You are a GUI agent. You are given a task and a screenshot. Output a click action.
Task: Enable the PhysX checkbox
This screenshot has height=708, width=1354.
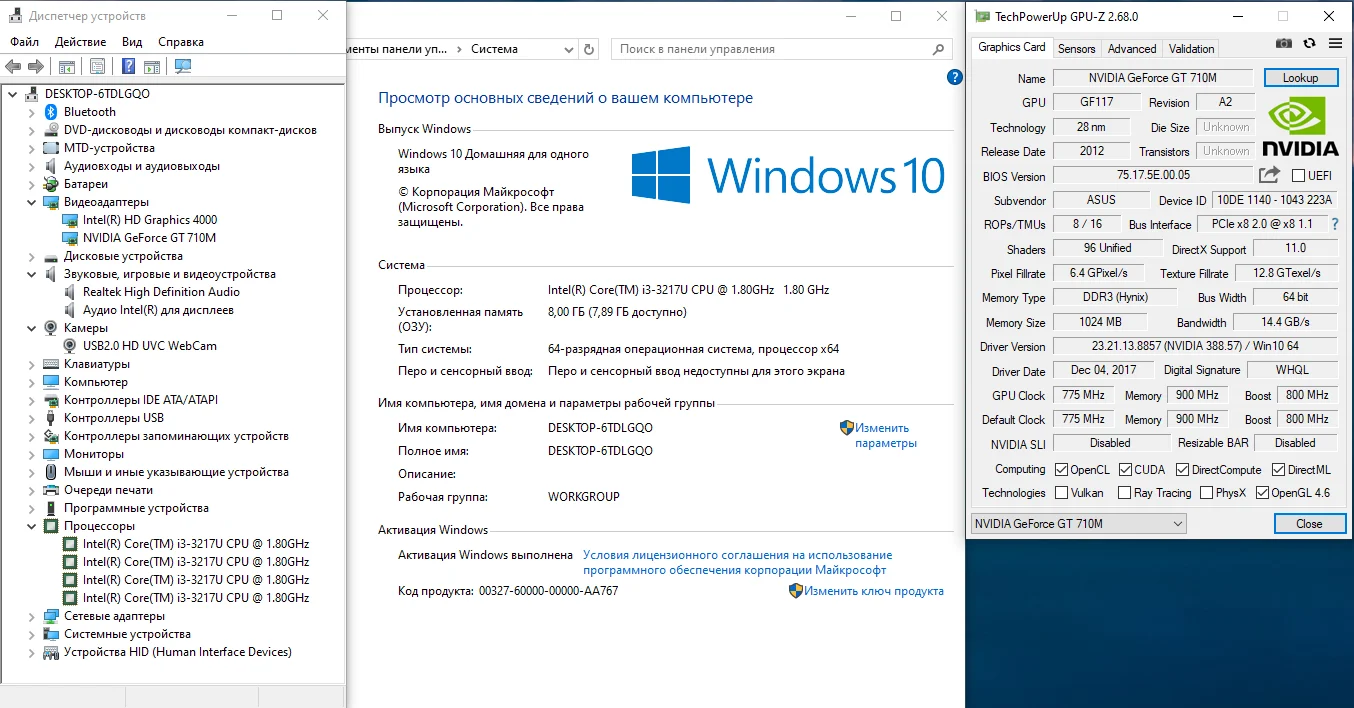pyautogui.click(x=1206, y=493)
